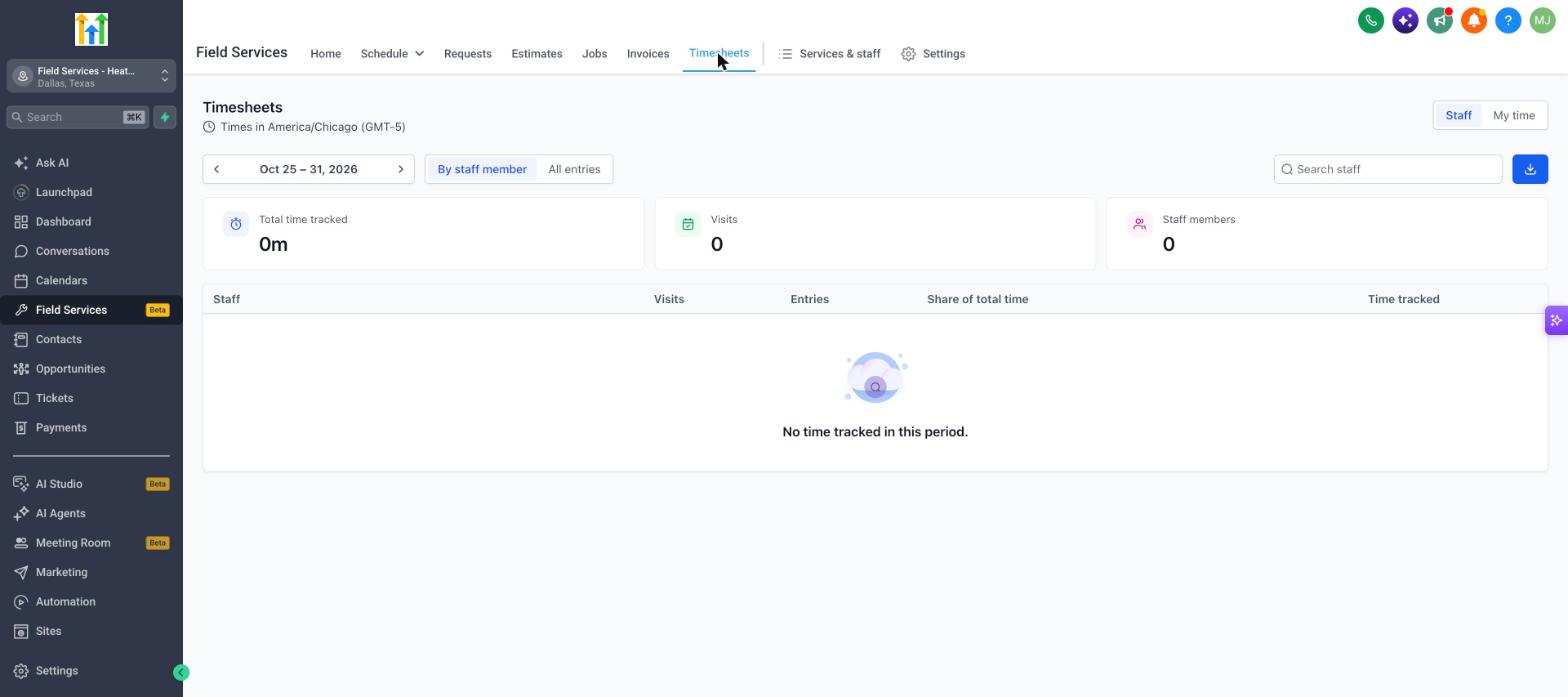Go to the Invoices tab
The height and width of the screenshot is (697, 1568).
coord(648,54)
